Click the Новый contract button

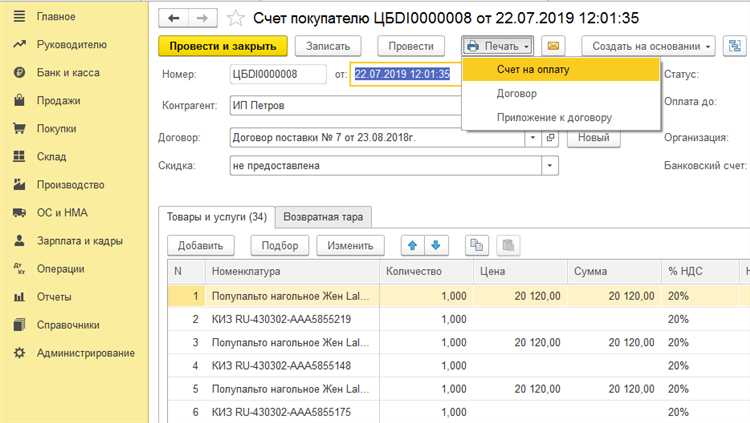[594, 138]
